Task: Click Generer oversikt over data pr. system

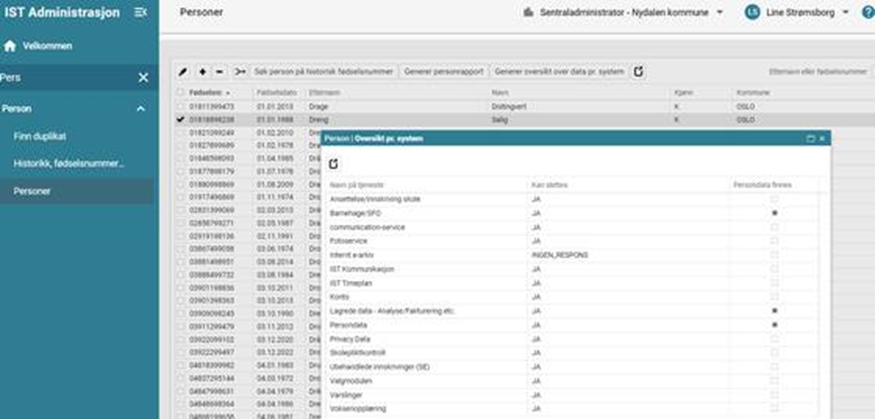Action: 558,72
